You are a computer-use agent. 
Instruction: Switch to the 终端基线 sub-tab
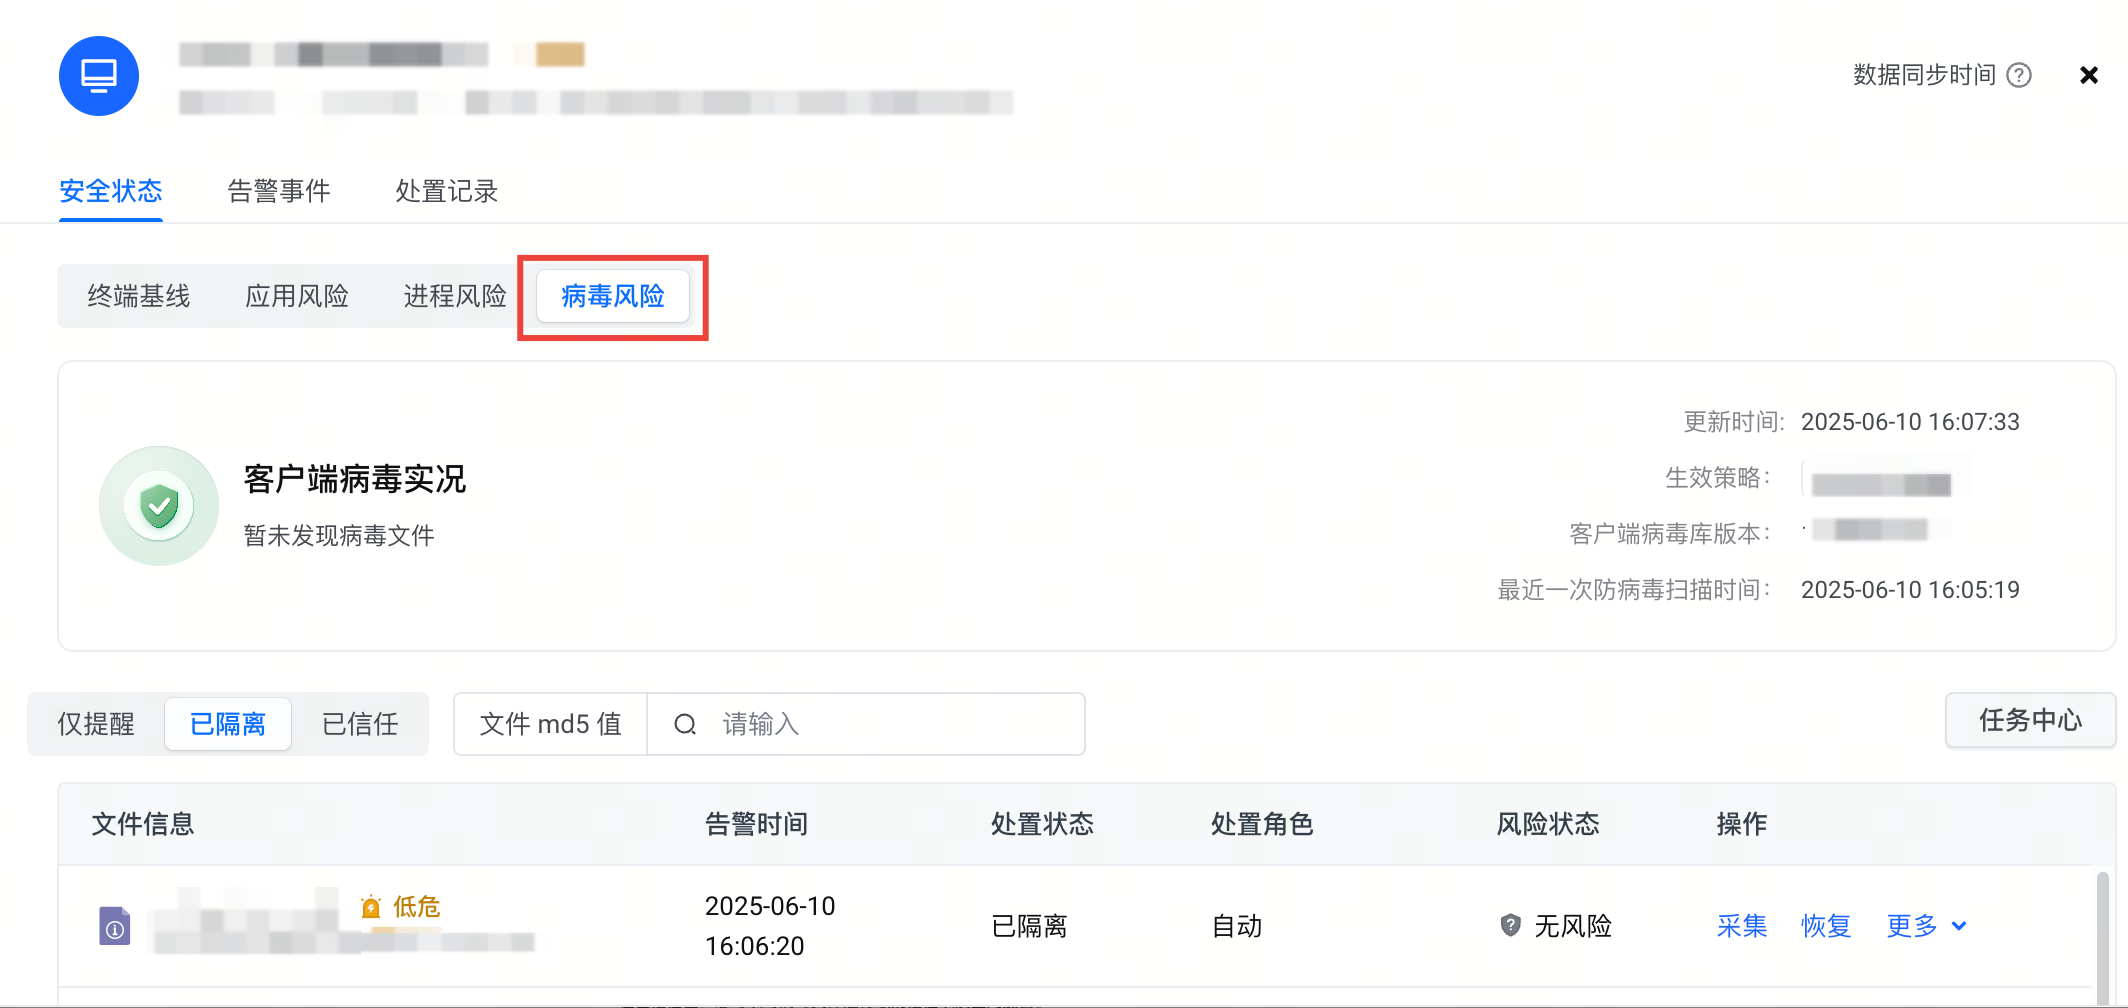138,296
